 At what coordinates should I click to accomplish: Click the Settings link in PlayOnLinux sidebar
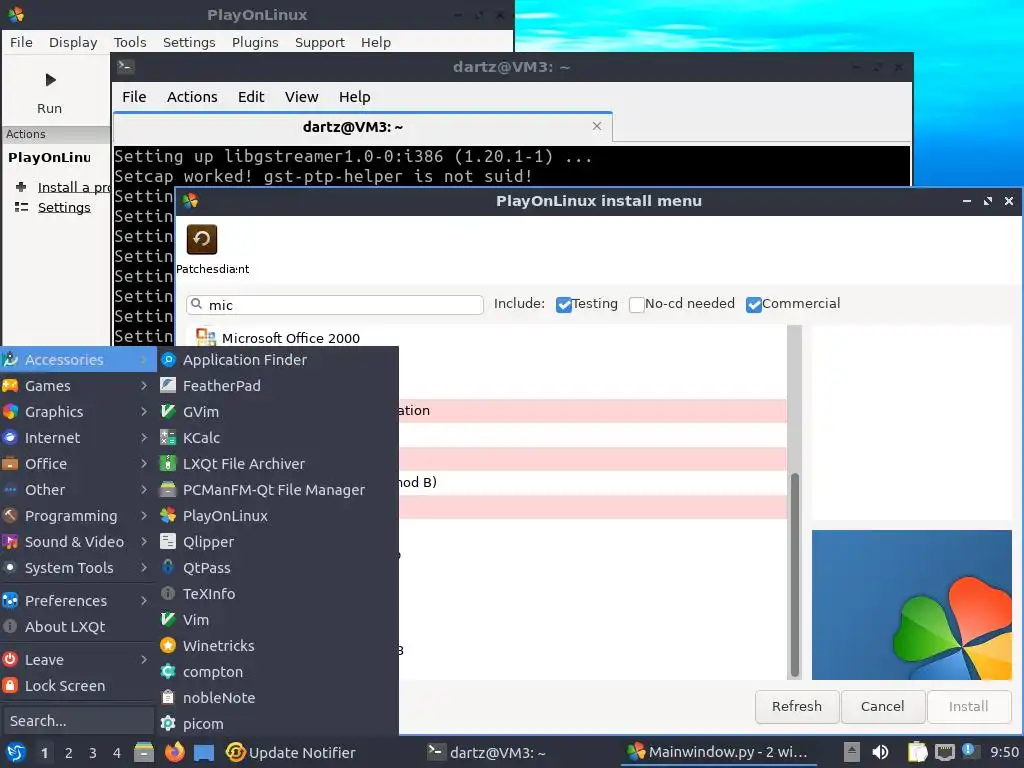pyautogui.click(x=64, y=208)
